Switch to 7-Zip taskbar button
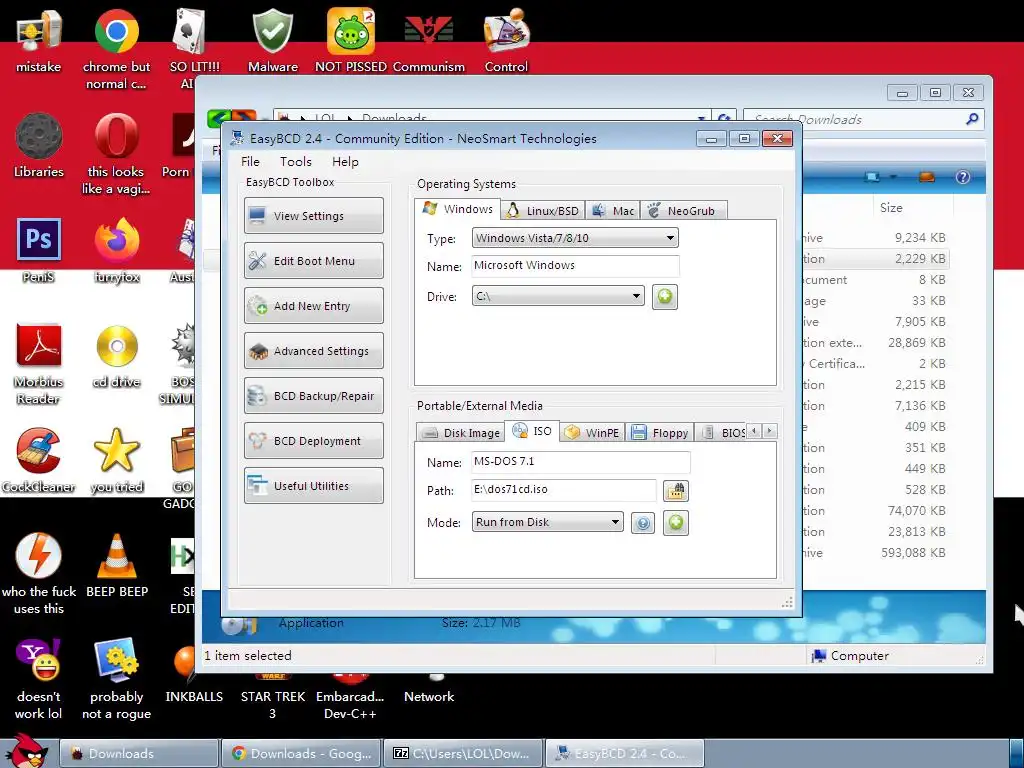This screenshot has width=1024, height=768. click(x=462, y=754)
